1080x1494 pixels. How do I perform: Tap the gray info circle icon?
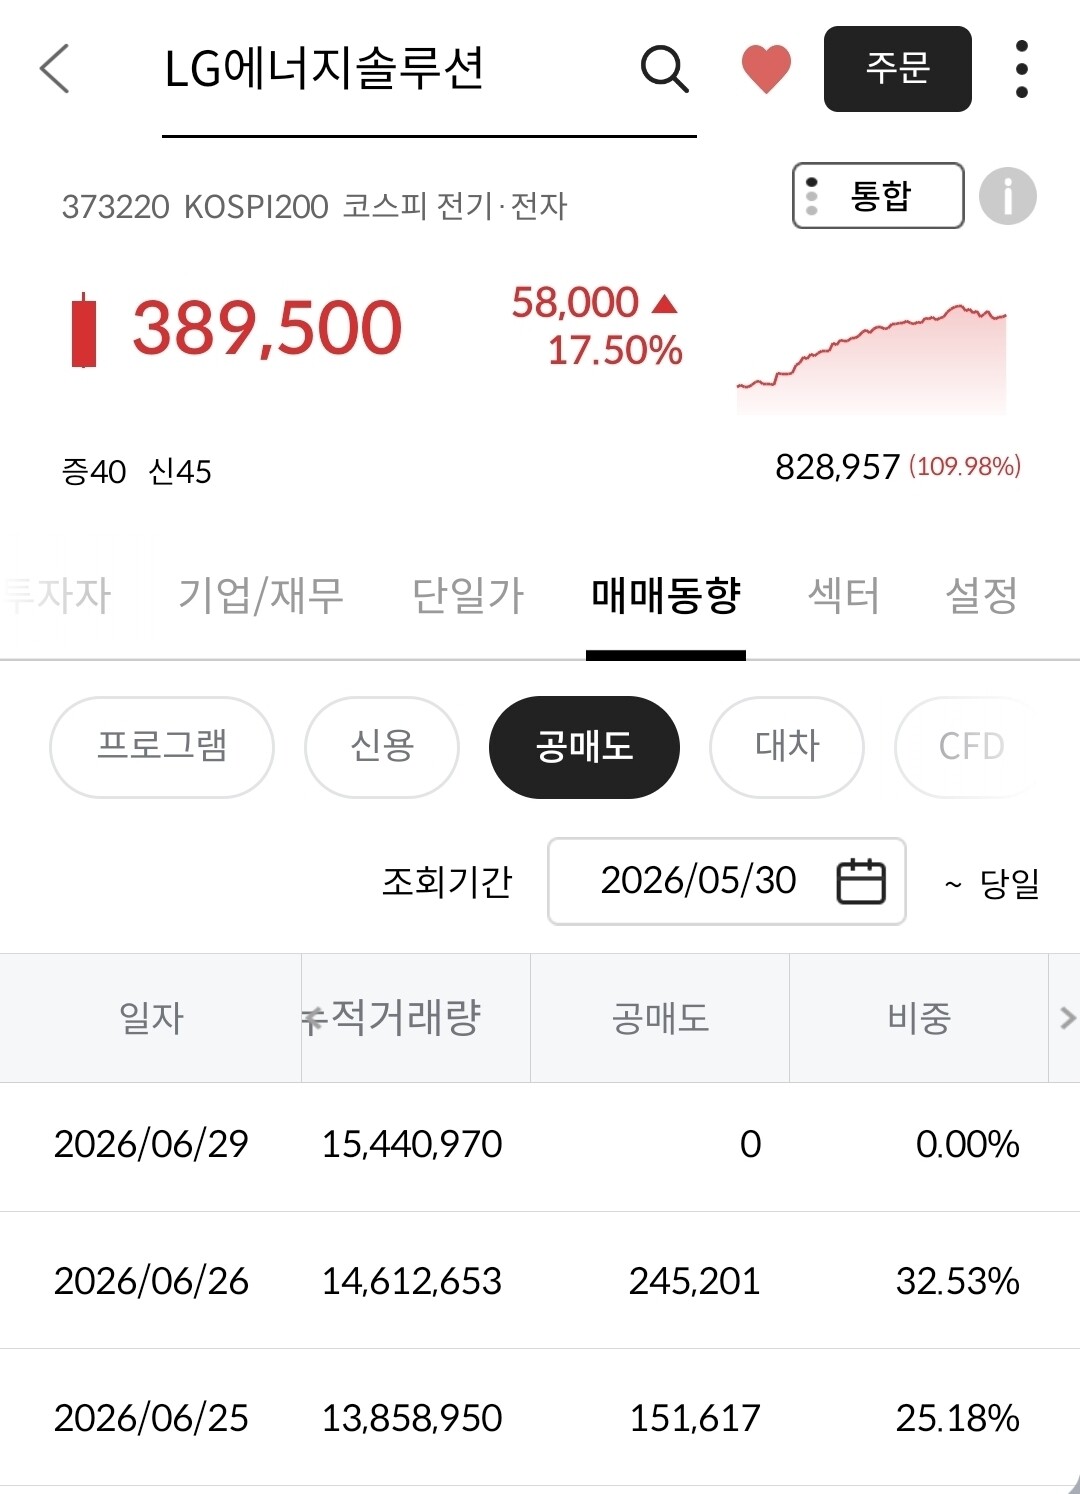[x=1007, y=196]
